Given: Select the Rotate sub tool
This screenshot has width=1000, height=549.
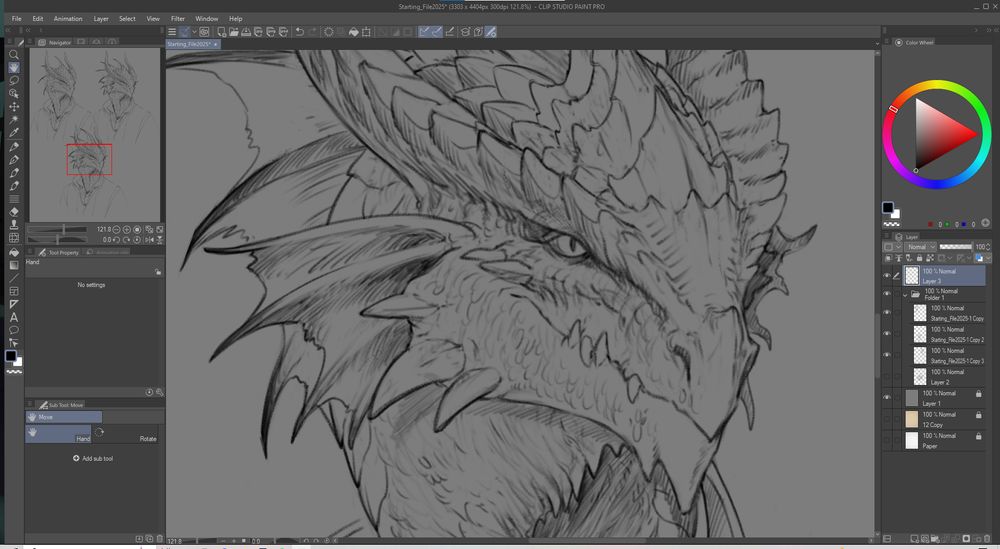Looking at the screenshot, I should 126,434.
